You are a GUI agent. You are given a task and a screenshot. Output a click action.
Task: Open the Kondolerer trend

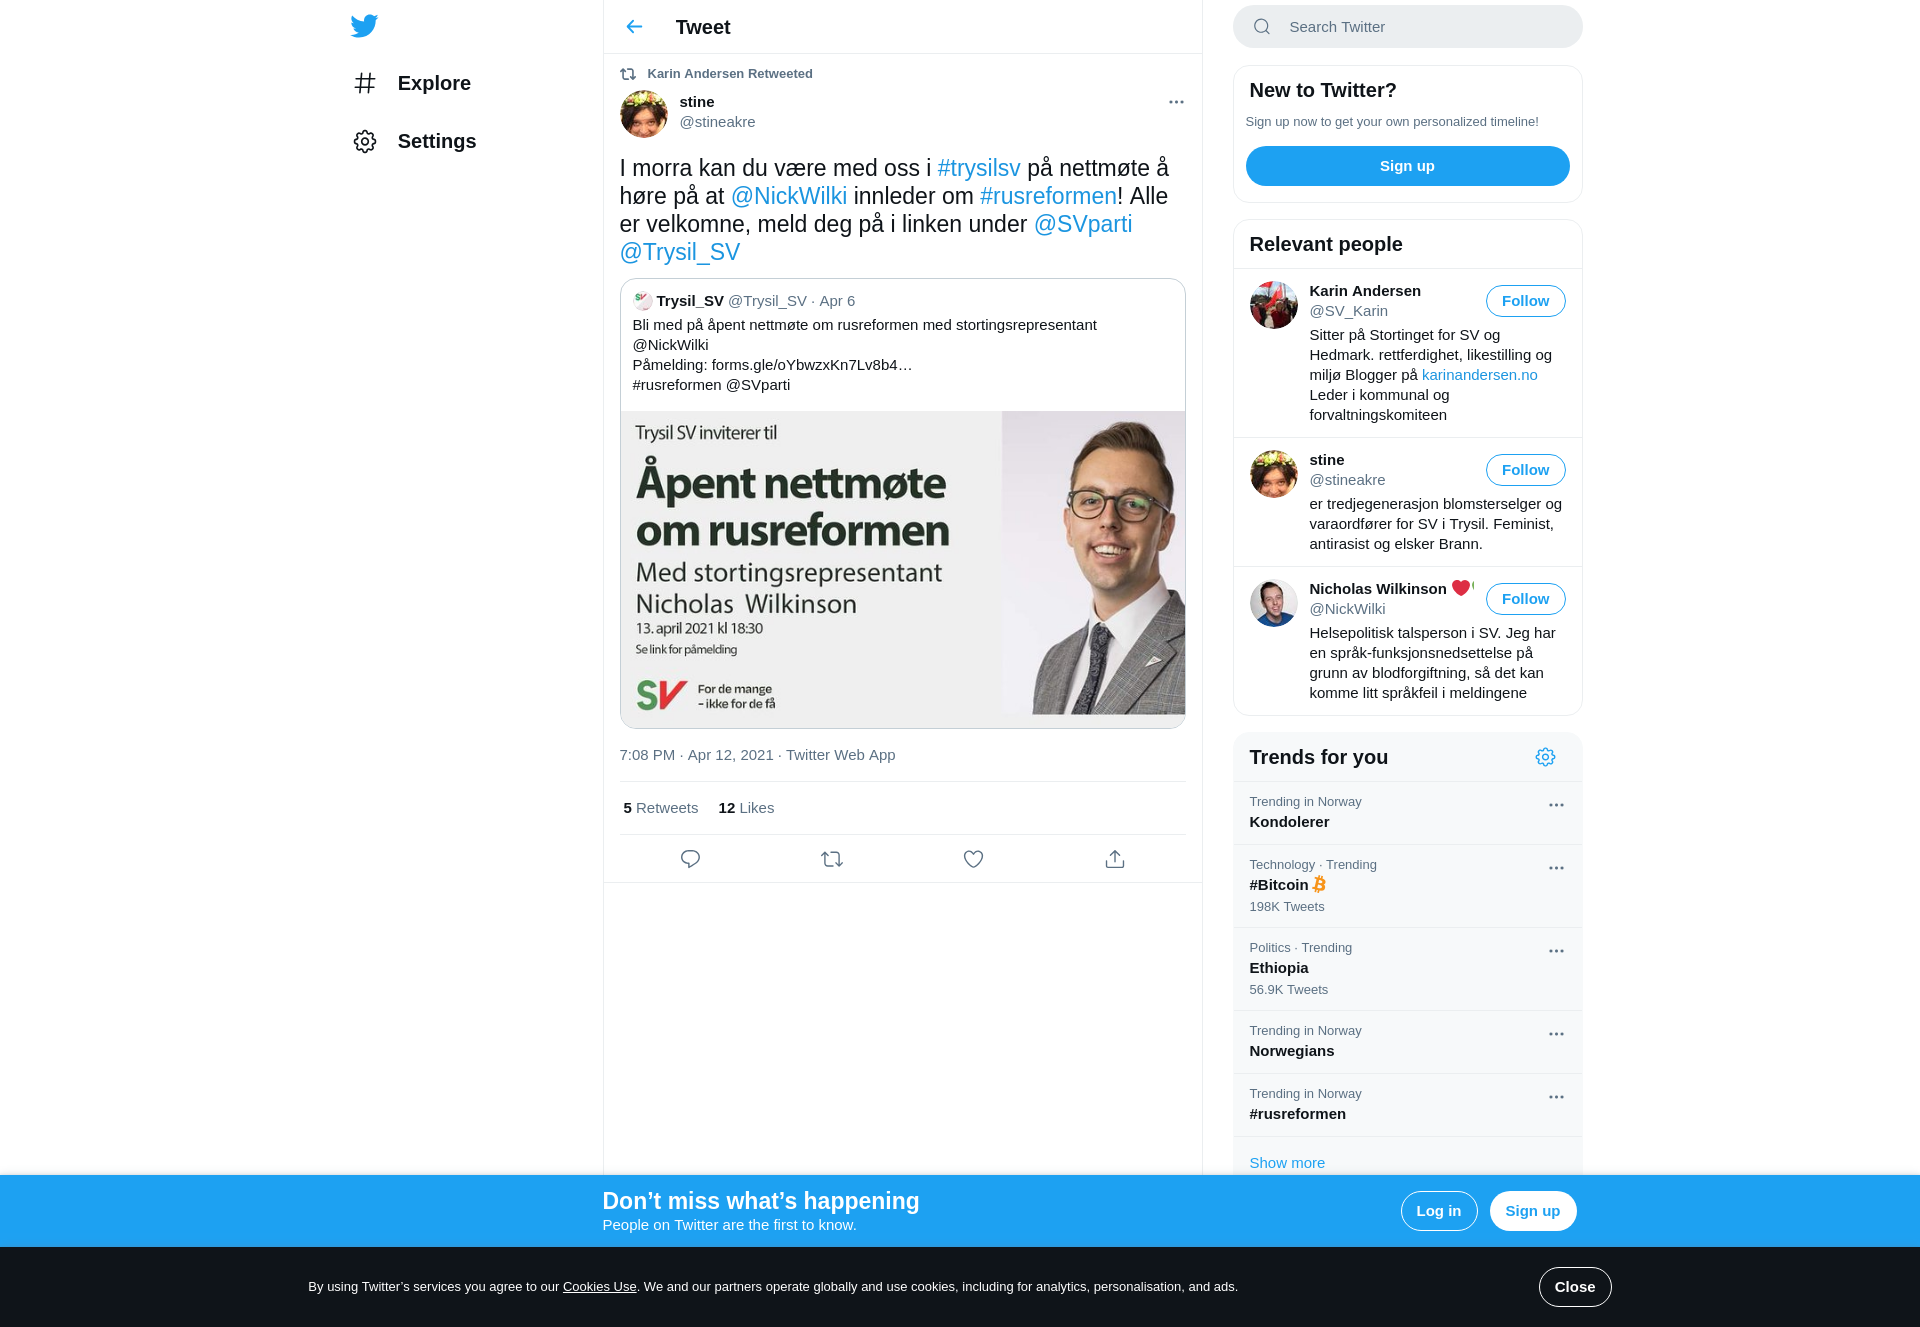[1408, 813]
